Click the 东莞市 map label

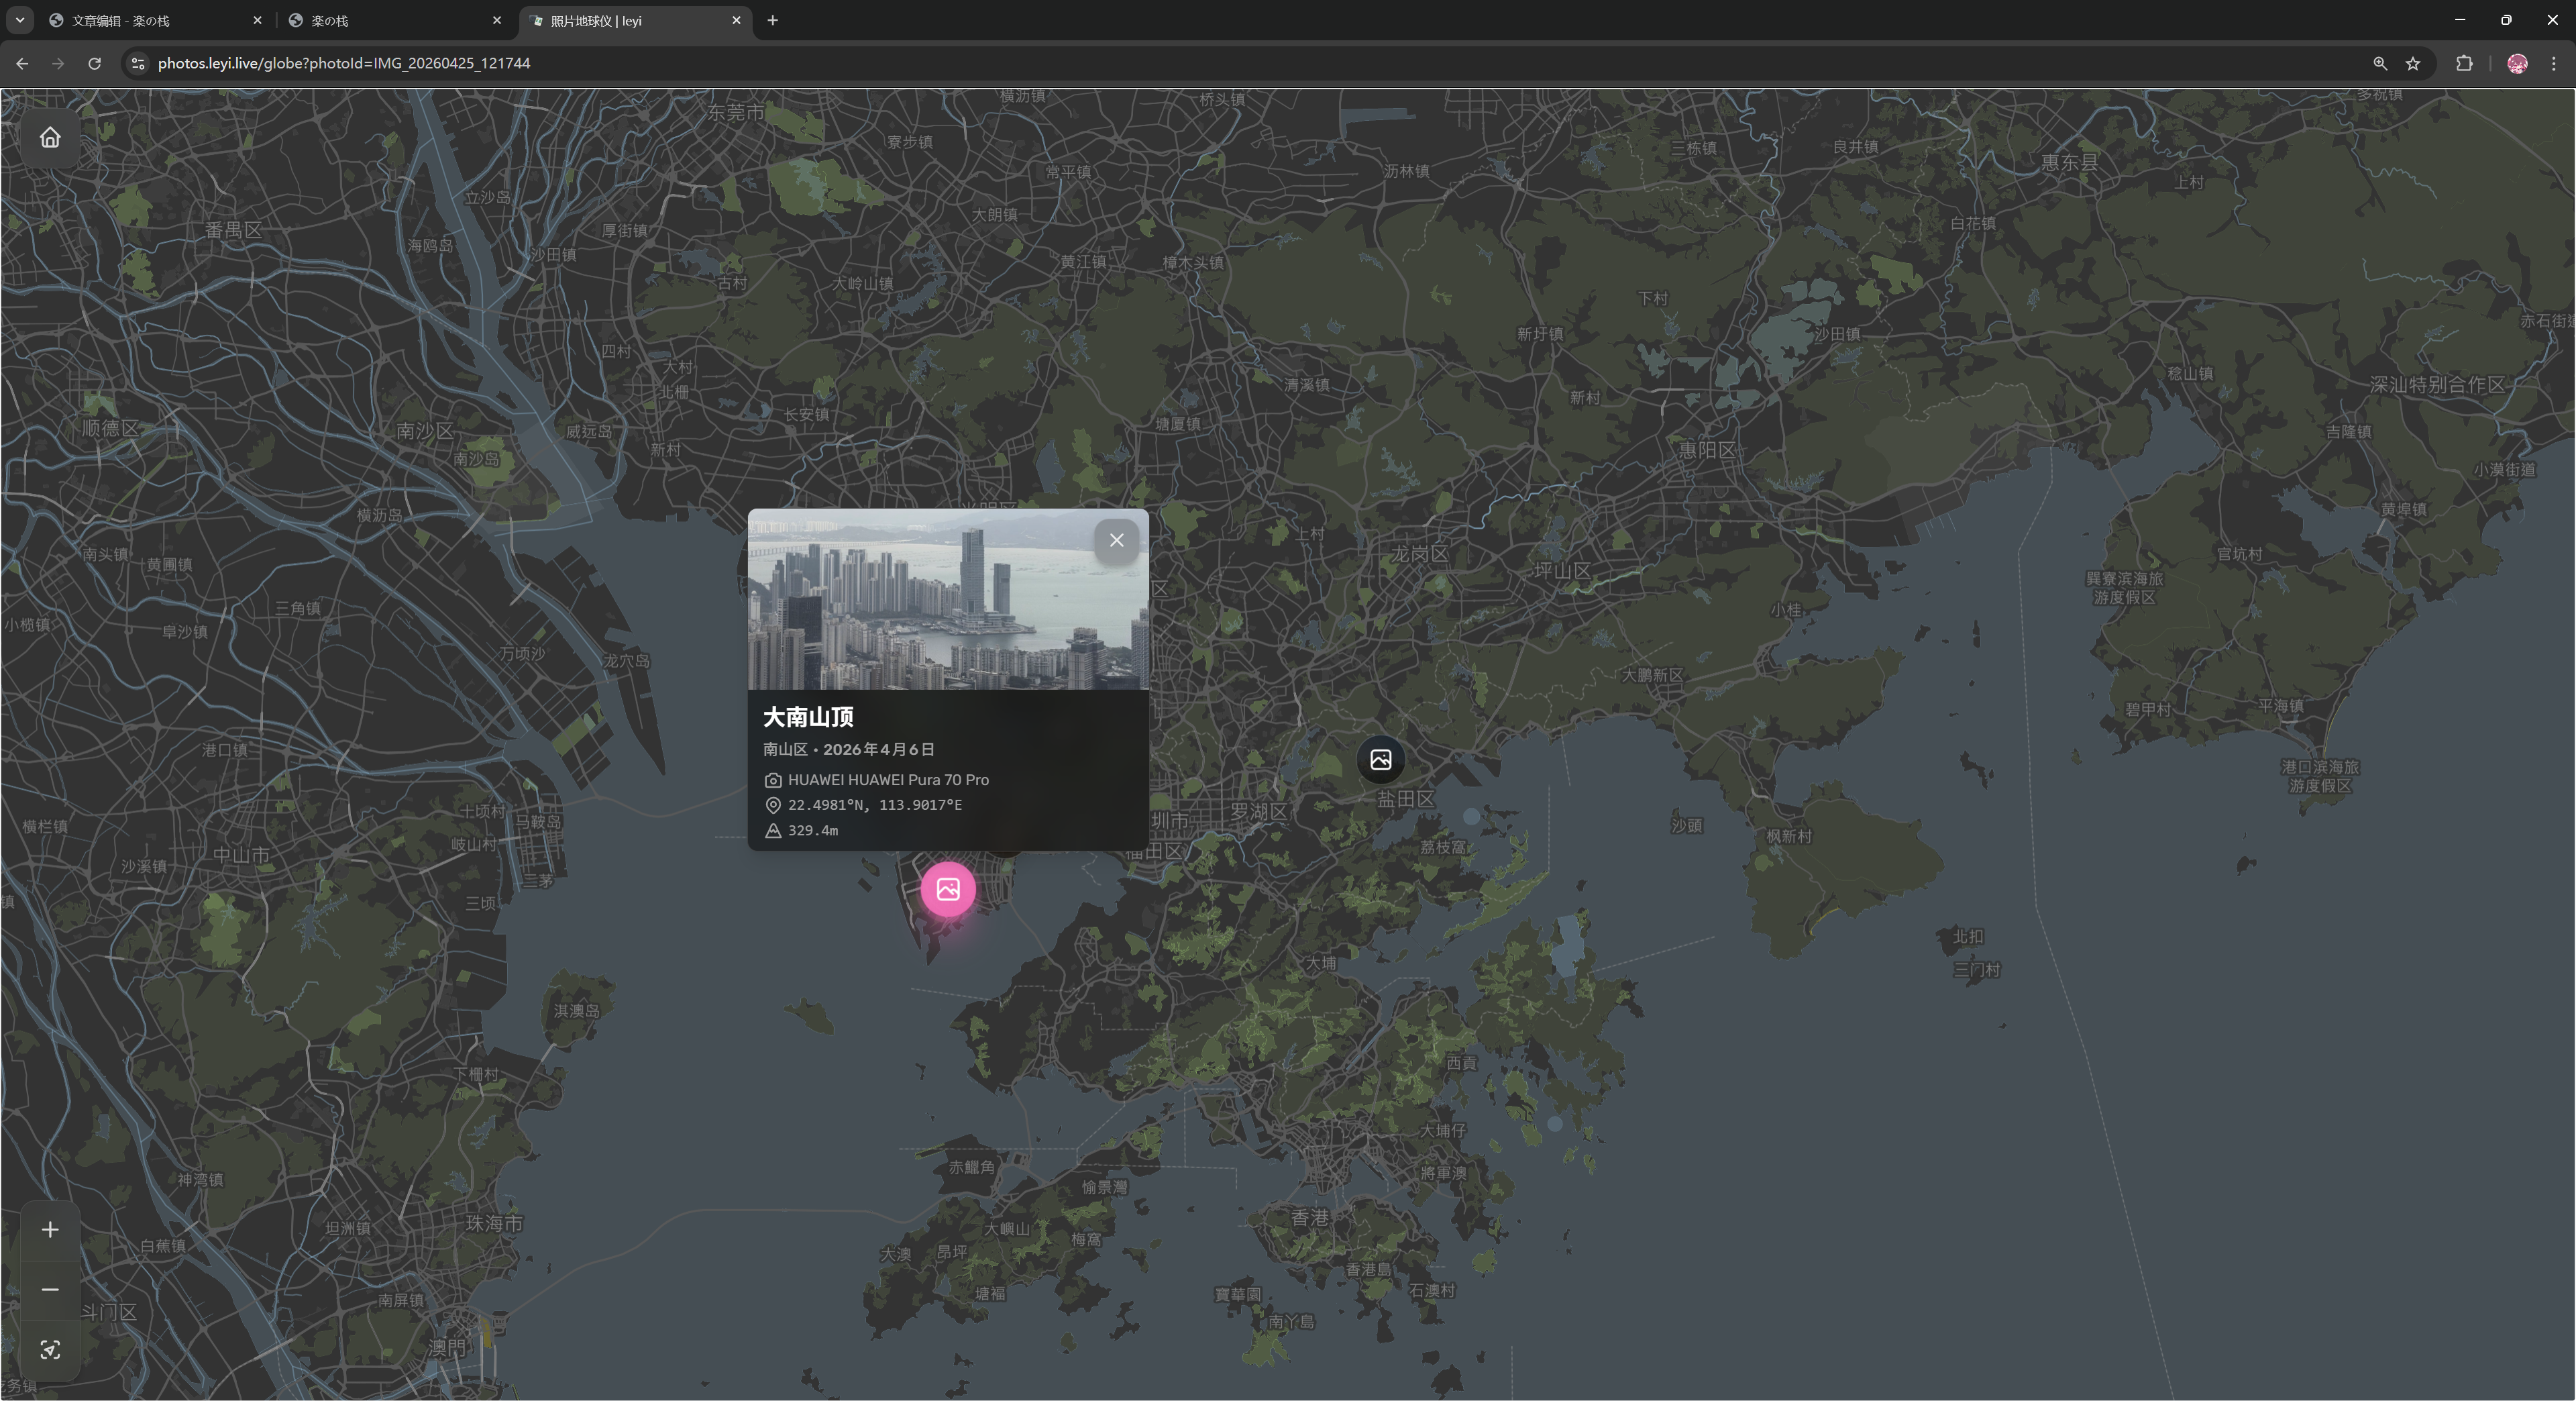point(736,112)
